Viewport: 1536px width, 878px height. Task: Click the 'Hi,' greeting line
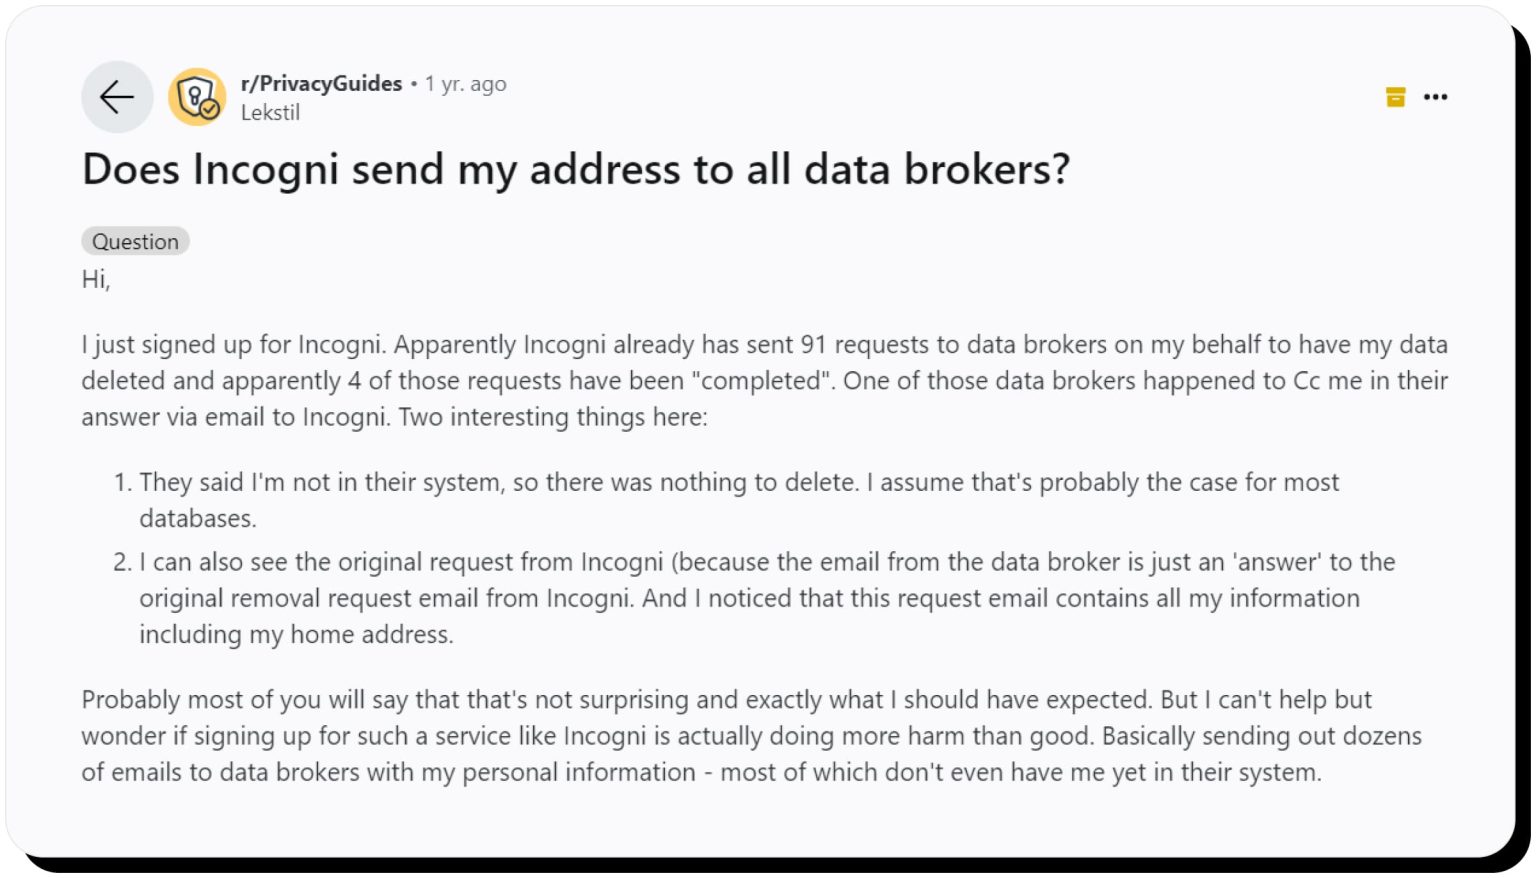pyautogui.click(x=96, y=280)
